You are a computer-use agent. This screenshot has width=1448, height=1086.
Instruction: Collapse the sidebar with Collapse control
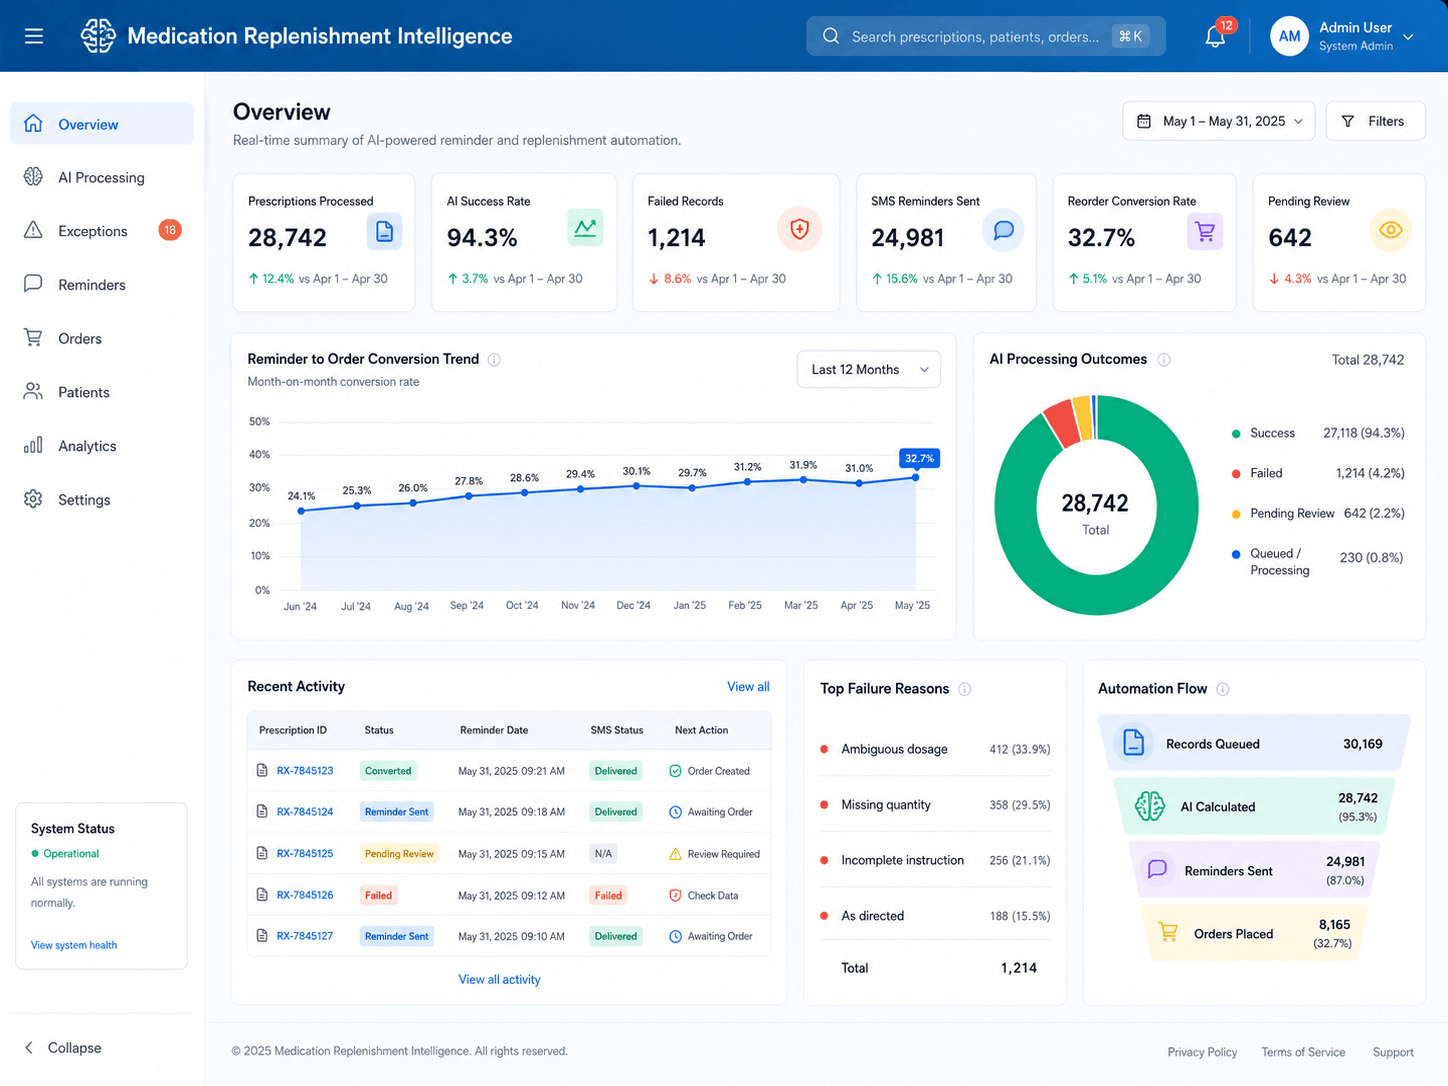[63, 1047]
